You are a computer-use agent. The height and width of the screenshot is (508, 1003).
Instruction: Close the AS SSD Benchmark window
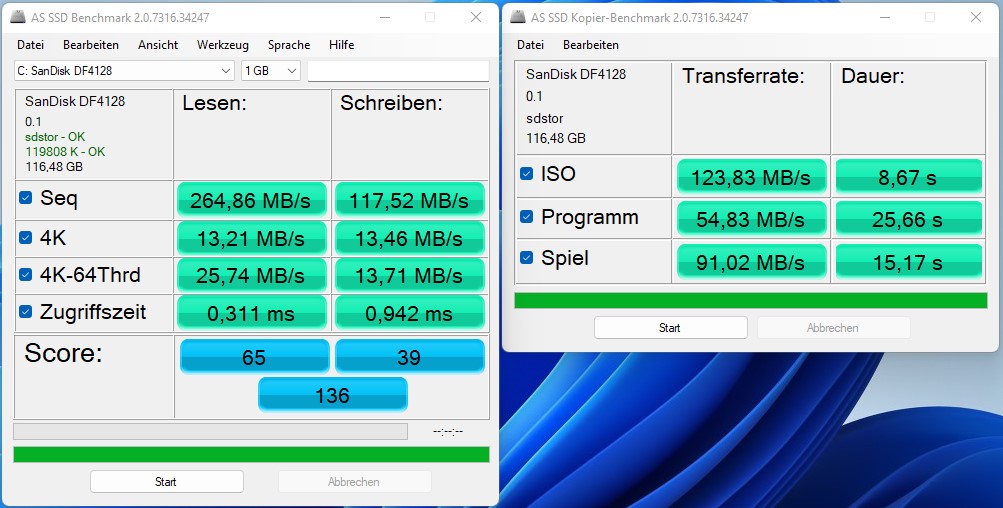tap(476, 17)
